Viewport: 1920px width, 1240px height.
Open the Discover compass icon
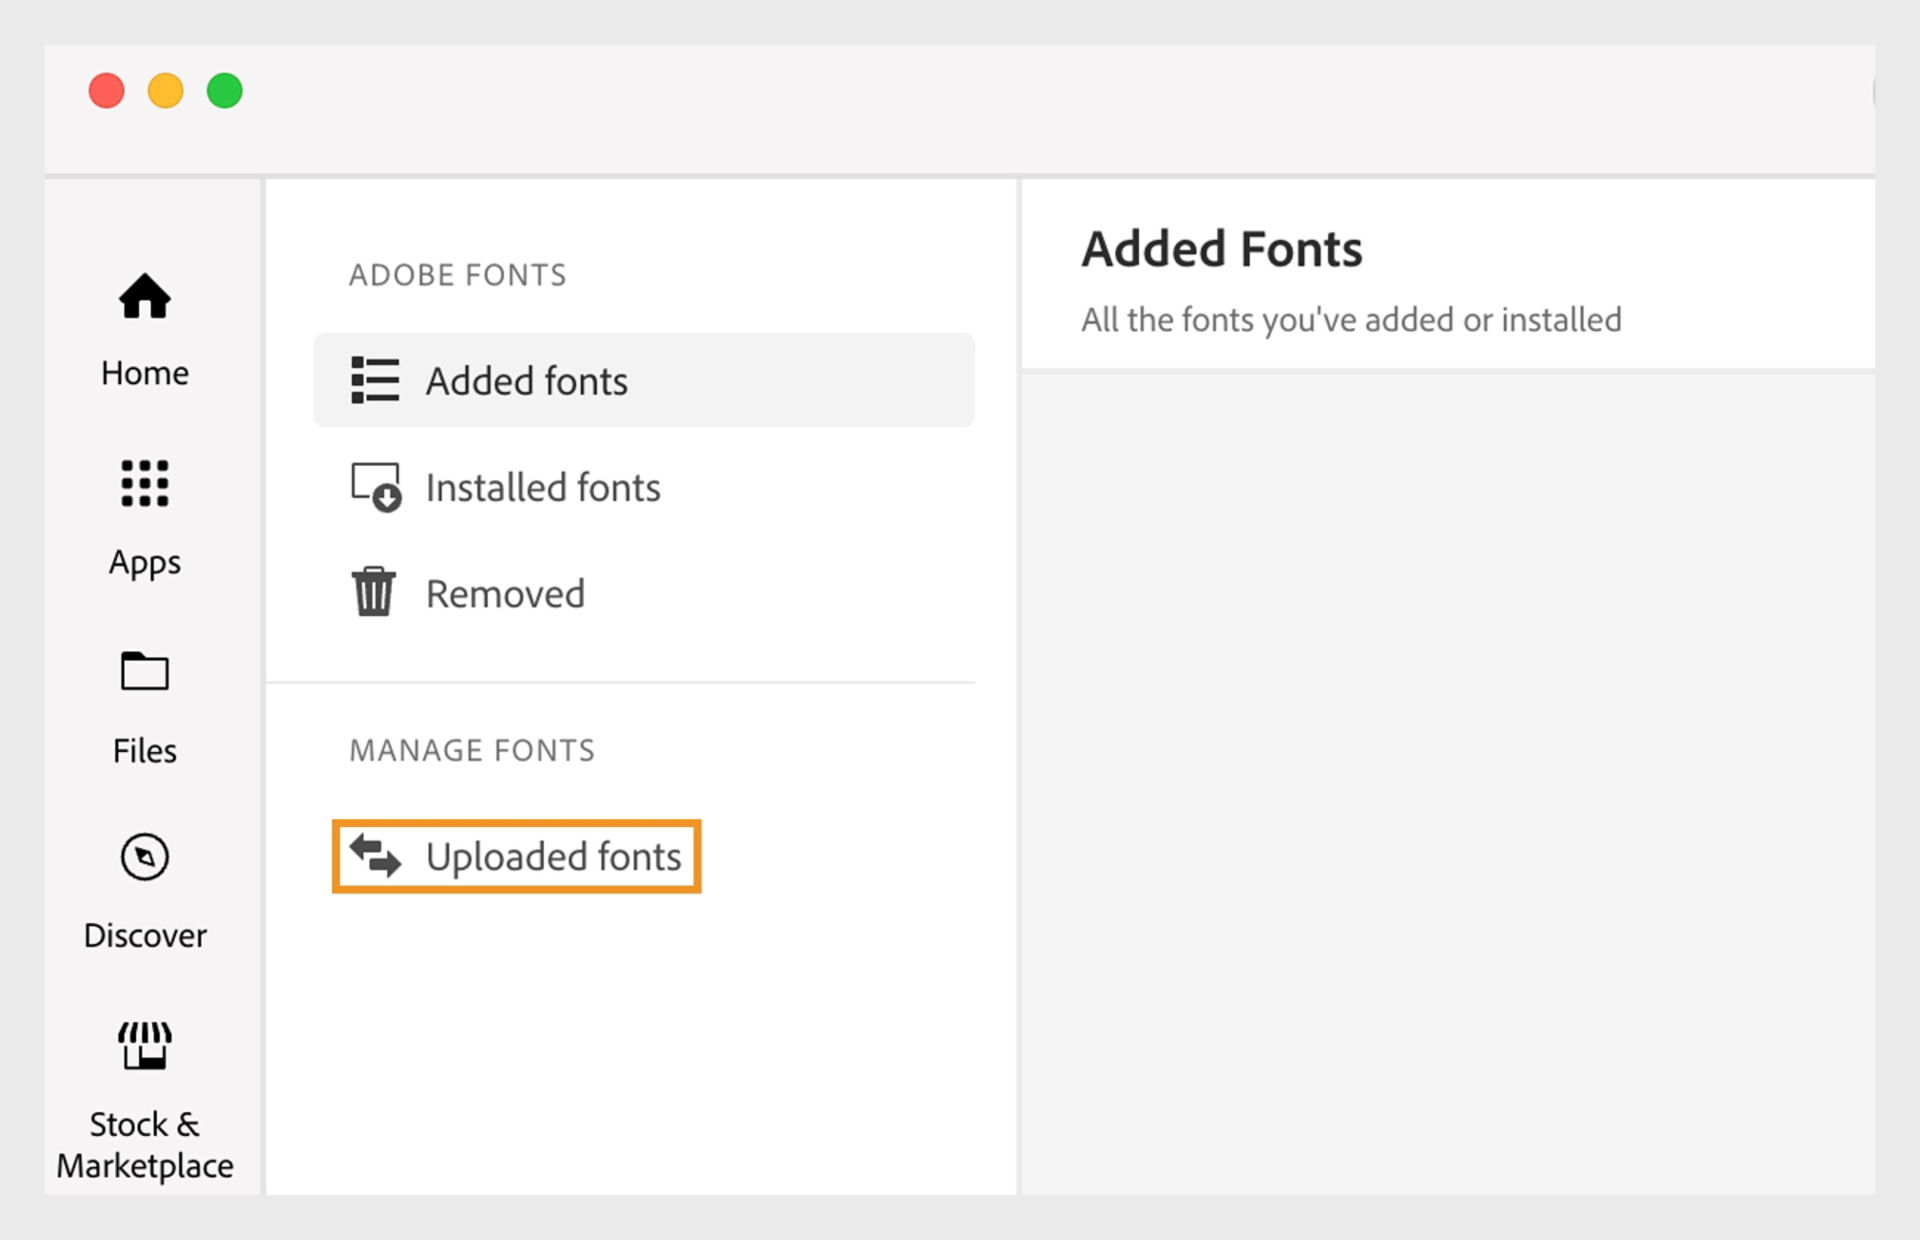click(x=145, y=857)
